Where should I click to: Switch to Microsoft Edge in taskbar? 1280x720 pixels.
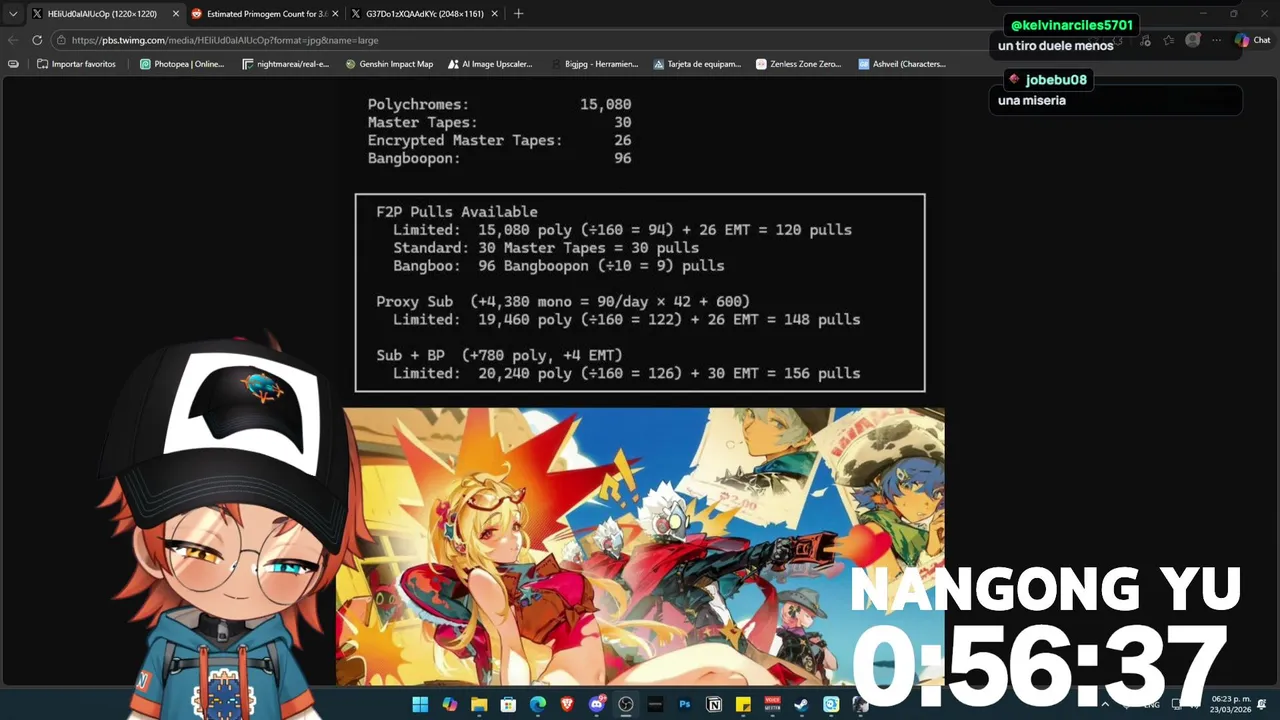pyautogui.click(x=538, y=704)
